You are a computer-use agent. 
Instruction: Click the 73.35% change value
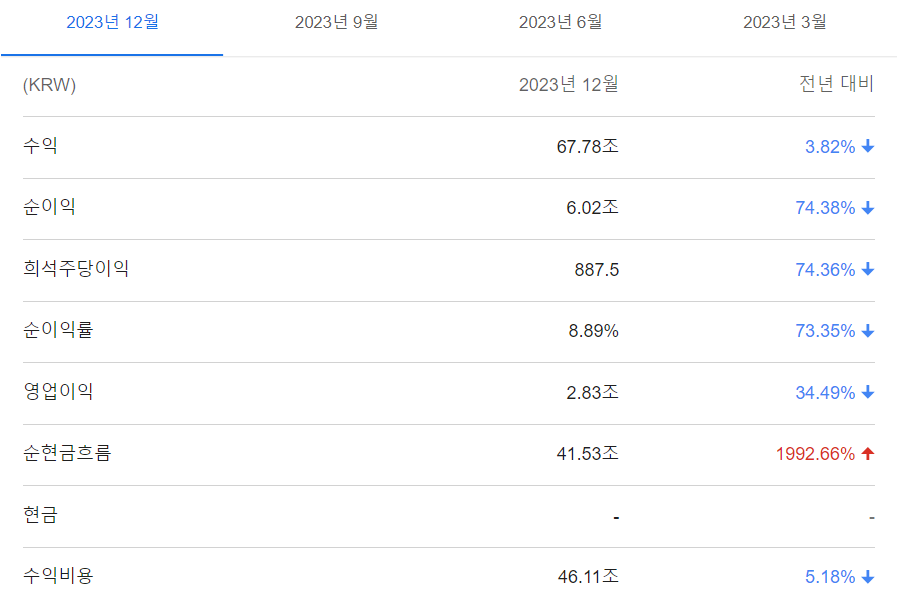point(825,331)
